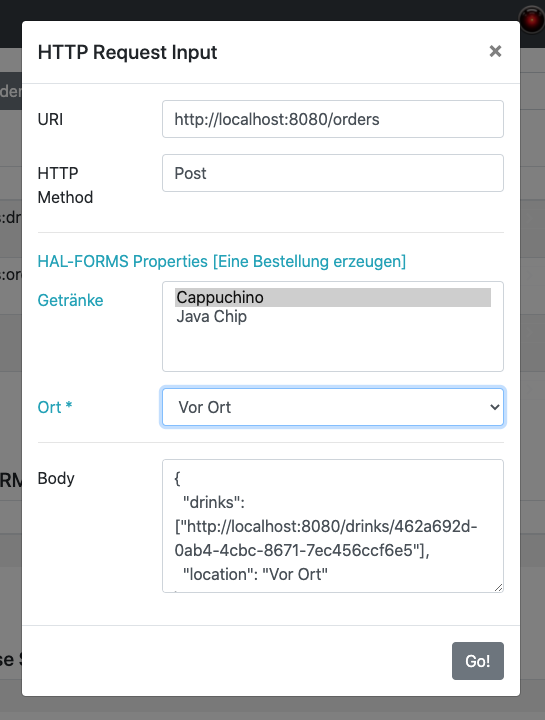The width and height of the screenshot is (545, 720).
Task: Click the HAL-FORMS Properties heading
Action: (222, 261)
